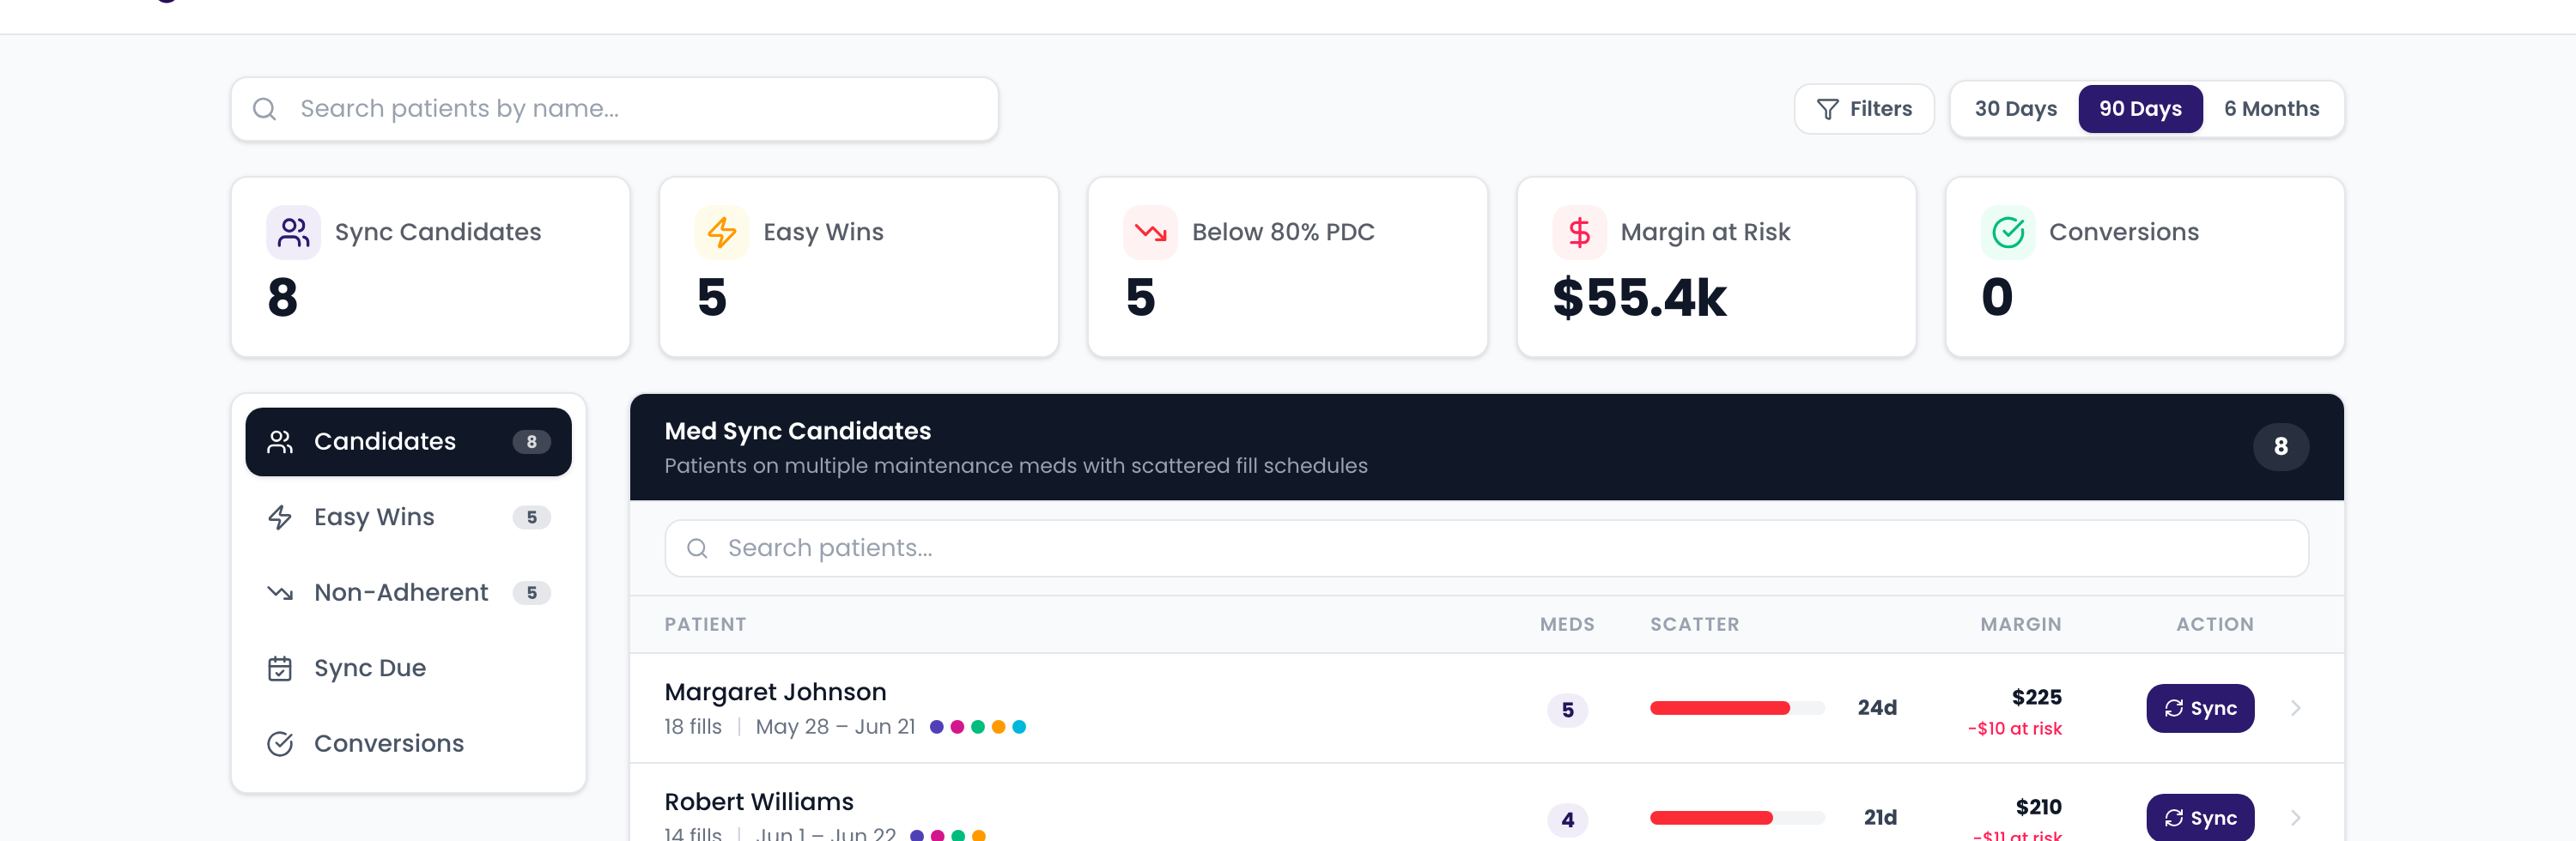Click the Conversions checkmark card icon

[x=2007, y=232]
